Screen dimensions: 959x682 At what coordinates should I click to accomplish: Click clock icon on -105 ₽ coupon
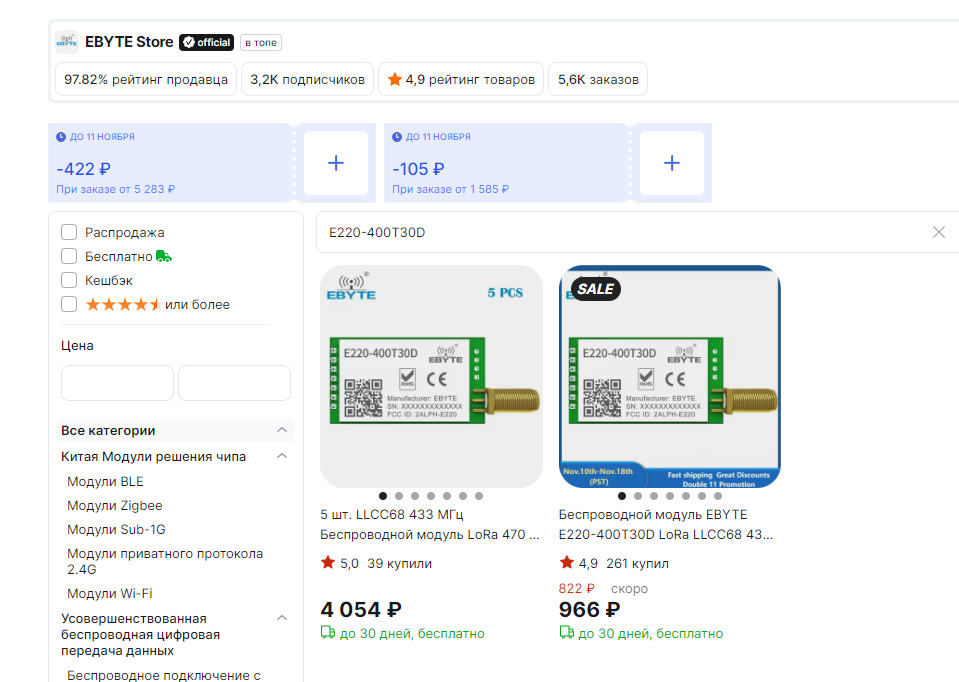tap(397, 137)
